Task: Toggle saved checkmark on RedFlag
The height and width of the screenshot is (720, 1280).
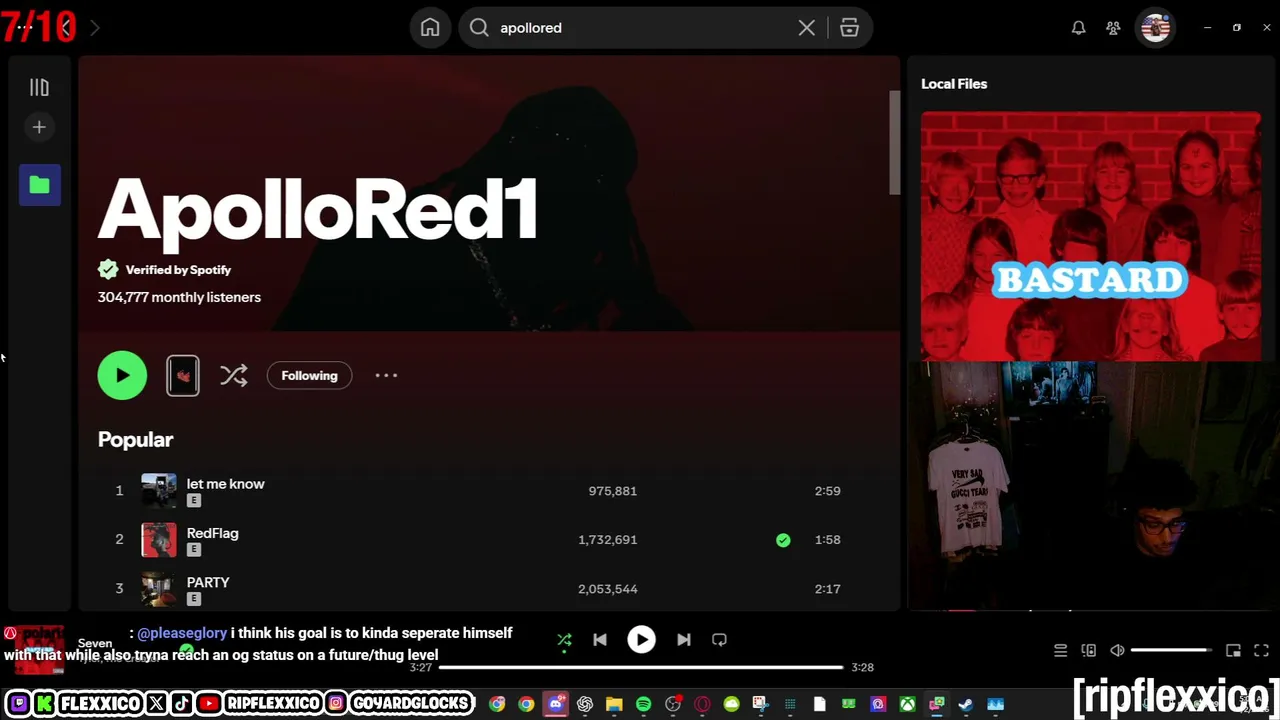Action: [x=783, y=540]
